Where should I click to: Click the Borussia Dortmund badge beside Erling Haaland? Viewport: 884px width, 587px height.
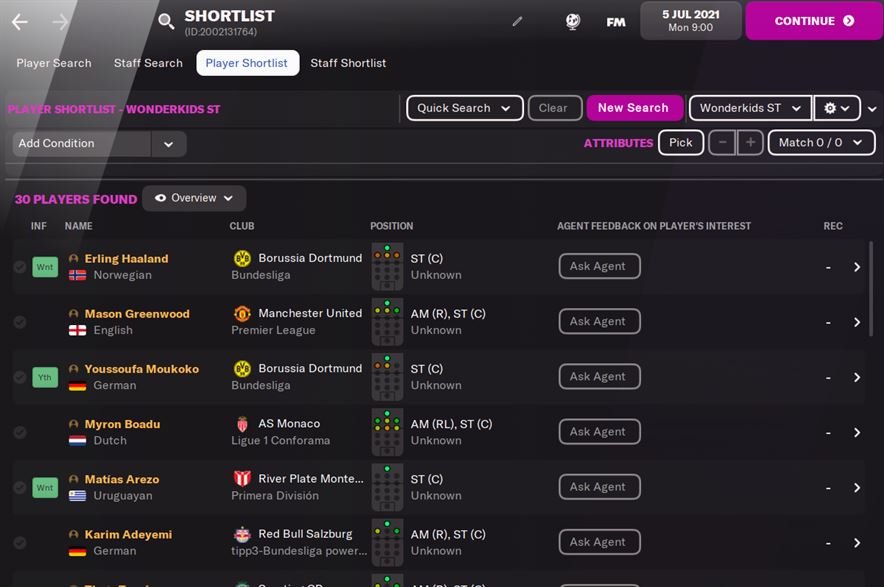click(x=242, y=258)
